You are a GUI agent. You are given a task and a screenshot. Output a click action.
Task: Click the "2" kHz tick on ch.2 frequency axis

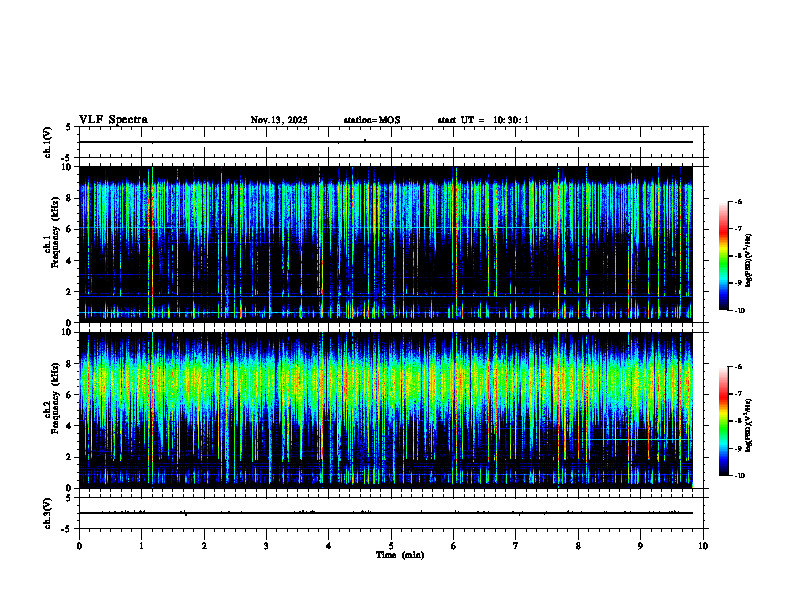(69, 457)
